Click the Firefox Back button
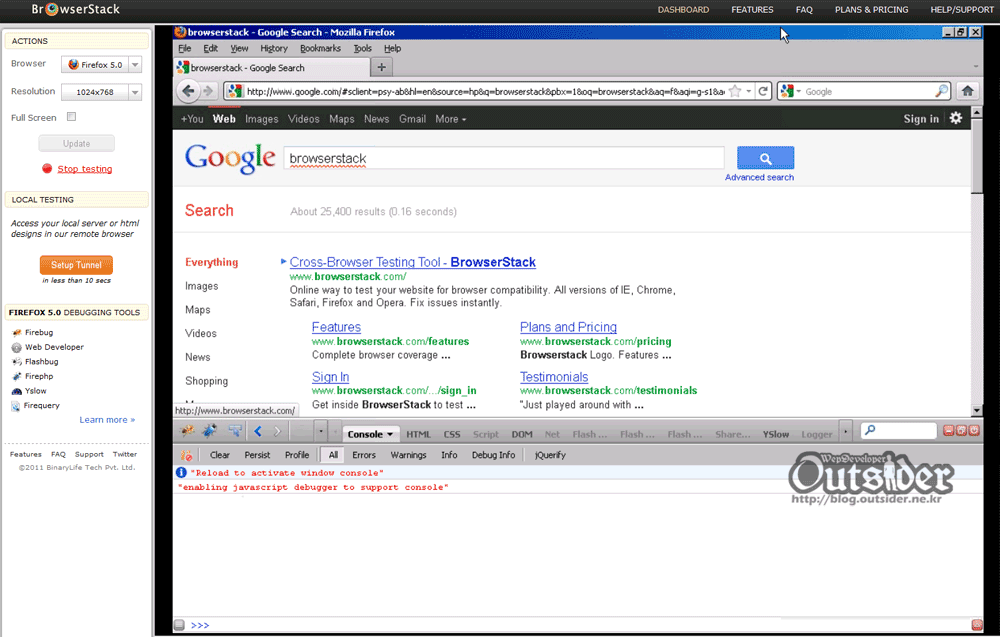The height and width of the screenshot is (637, 1000). click(188, 91)
